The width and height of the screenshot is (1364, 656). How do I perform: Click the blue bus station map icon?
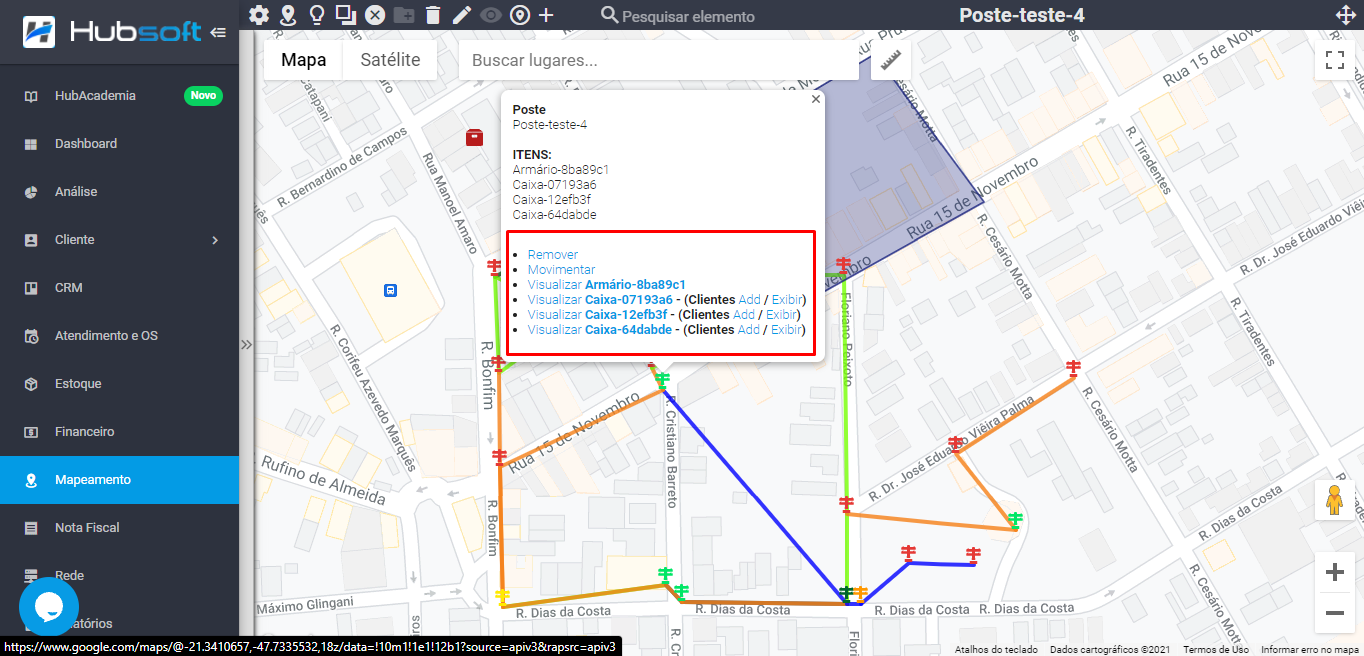(390, 290)
